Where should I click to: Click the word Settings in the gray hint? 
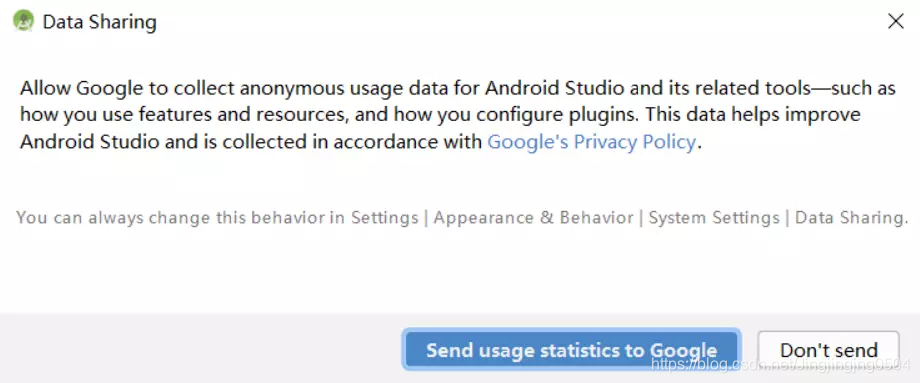pyautogui.click(x=384, y=218)
